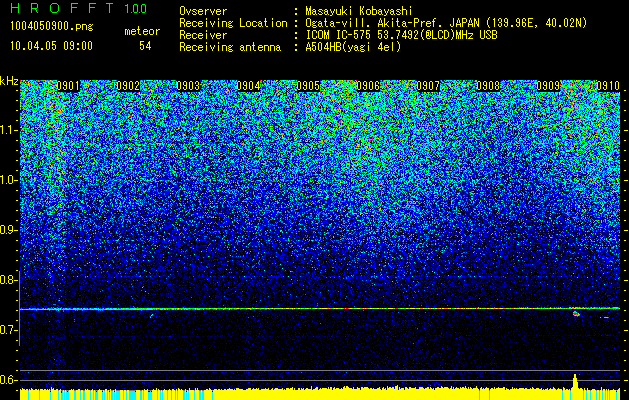Viewport: 629px width, 400px height.
Task: Select the antenna A504HB(yagi 4el) text
Action: [353, 47]
